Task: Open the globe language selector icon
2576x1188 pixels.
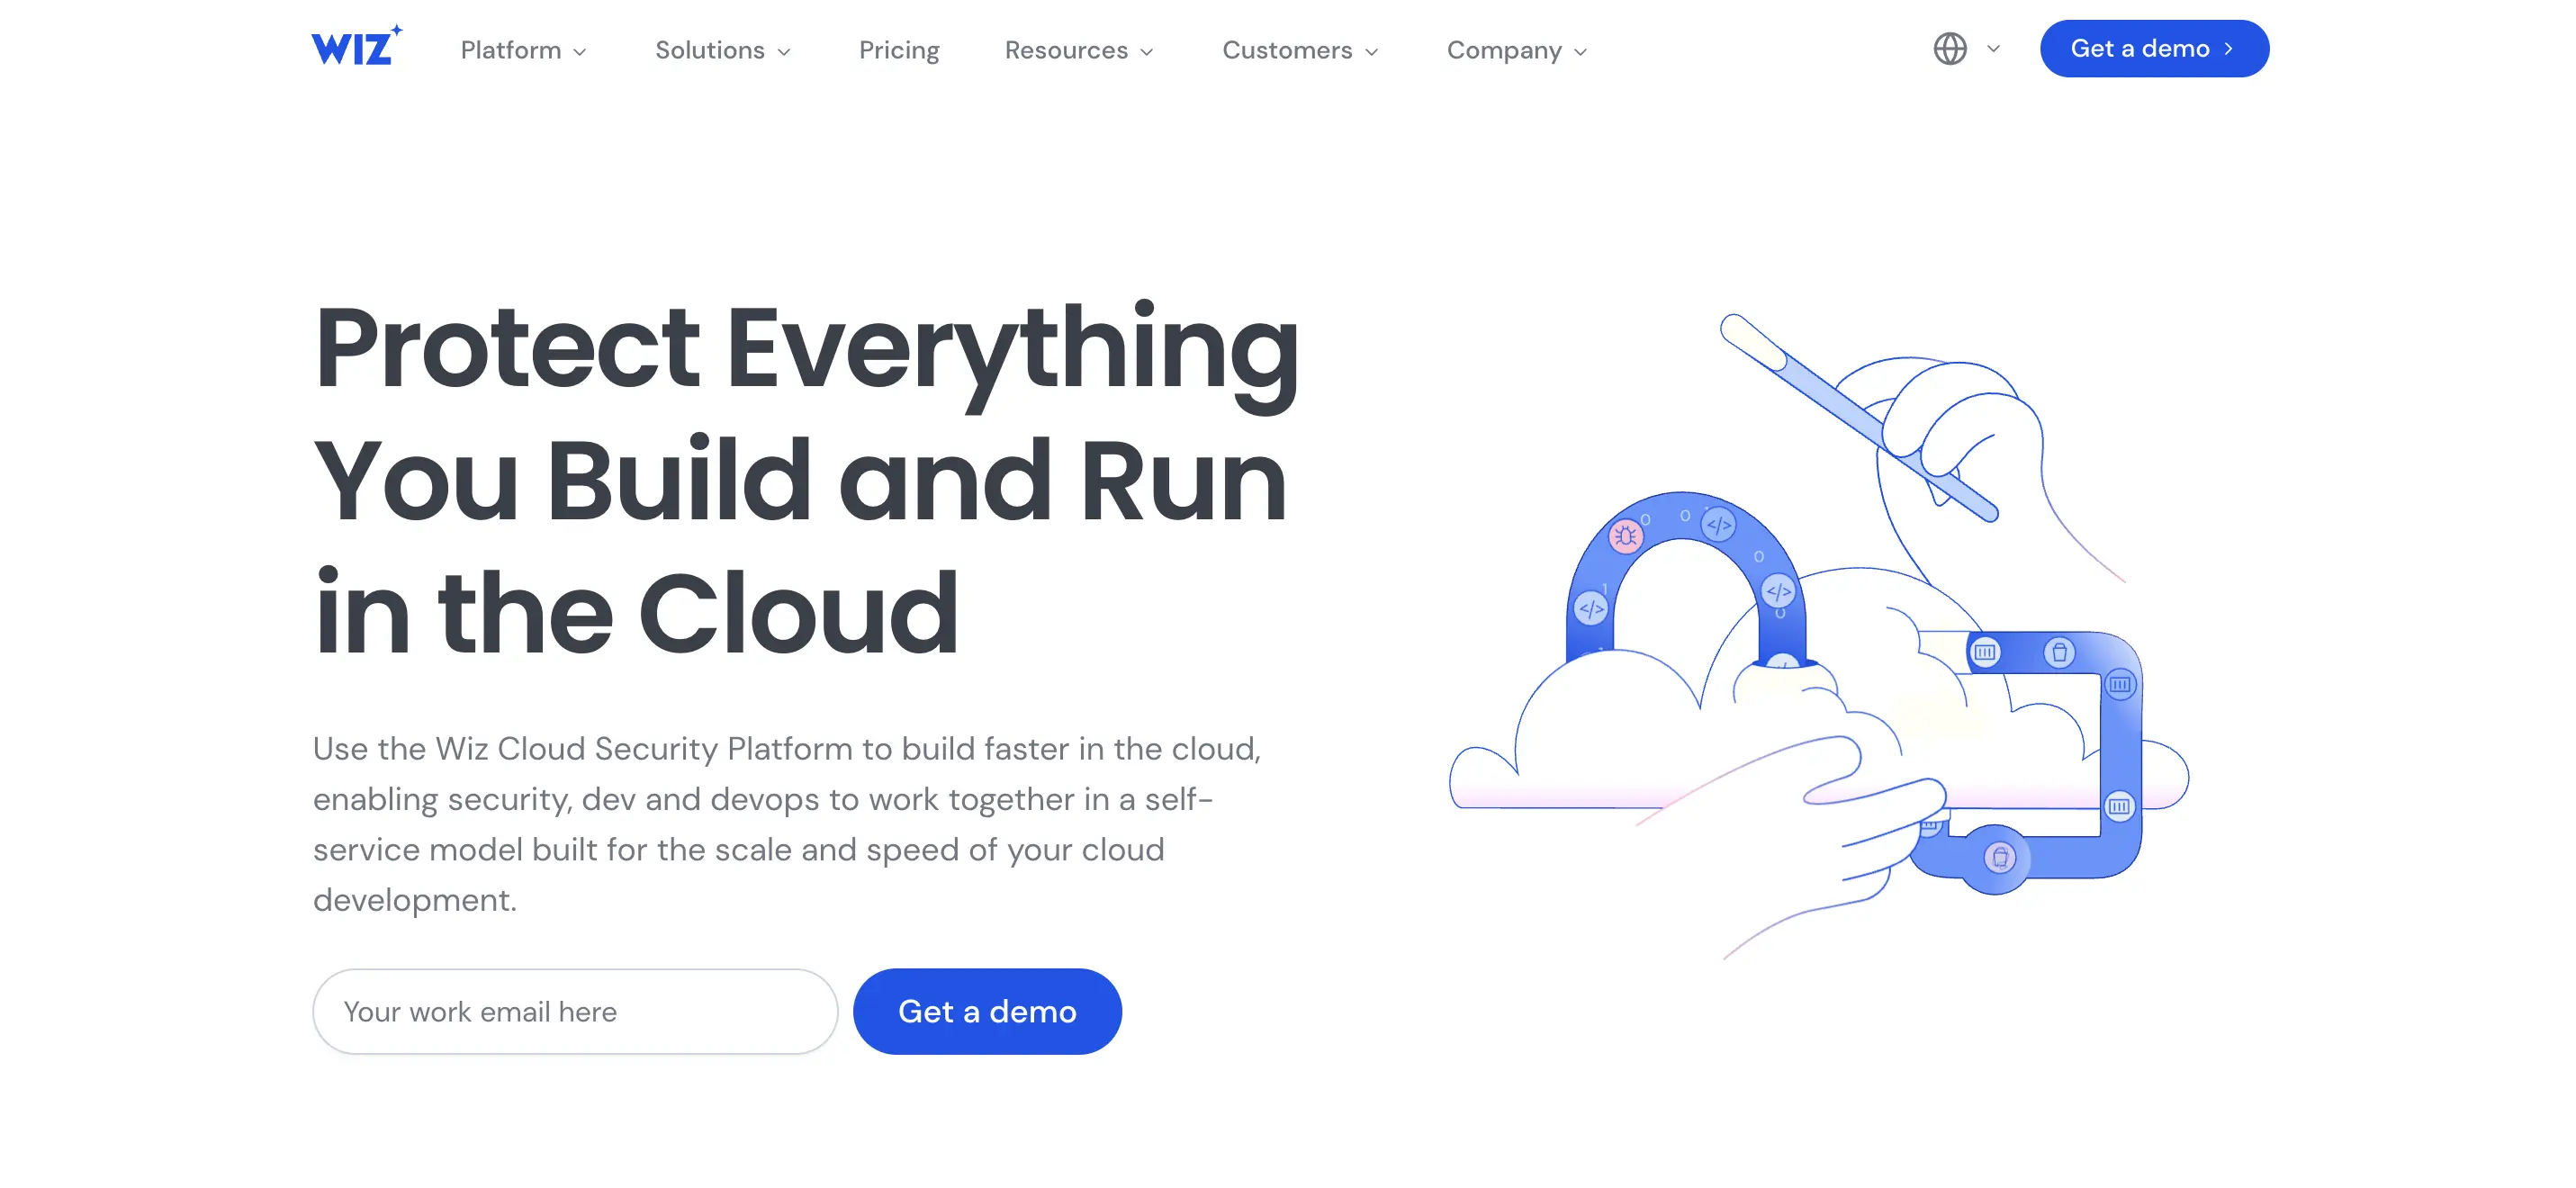Action: [1950, 49]
